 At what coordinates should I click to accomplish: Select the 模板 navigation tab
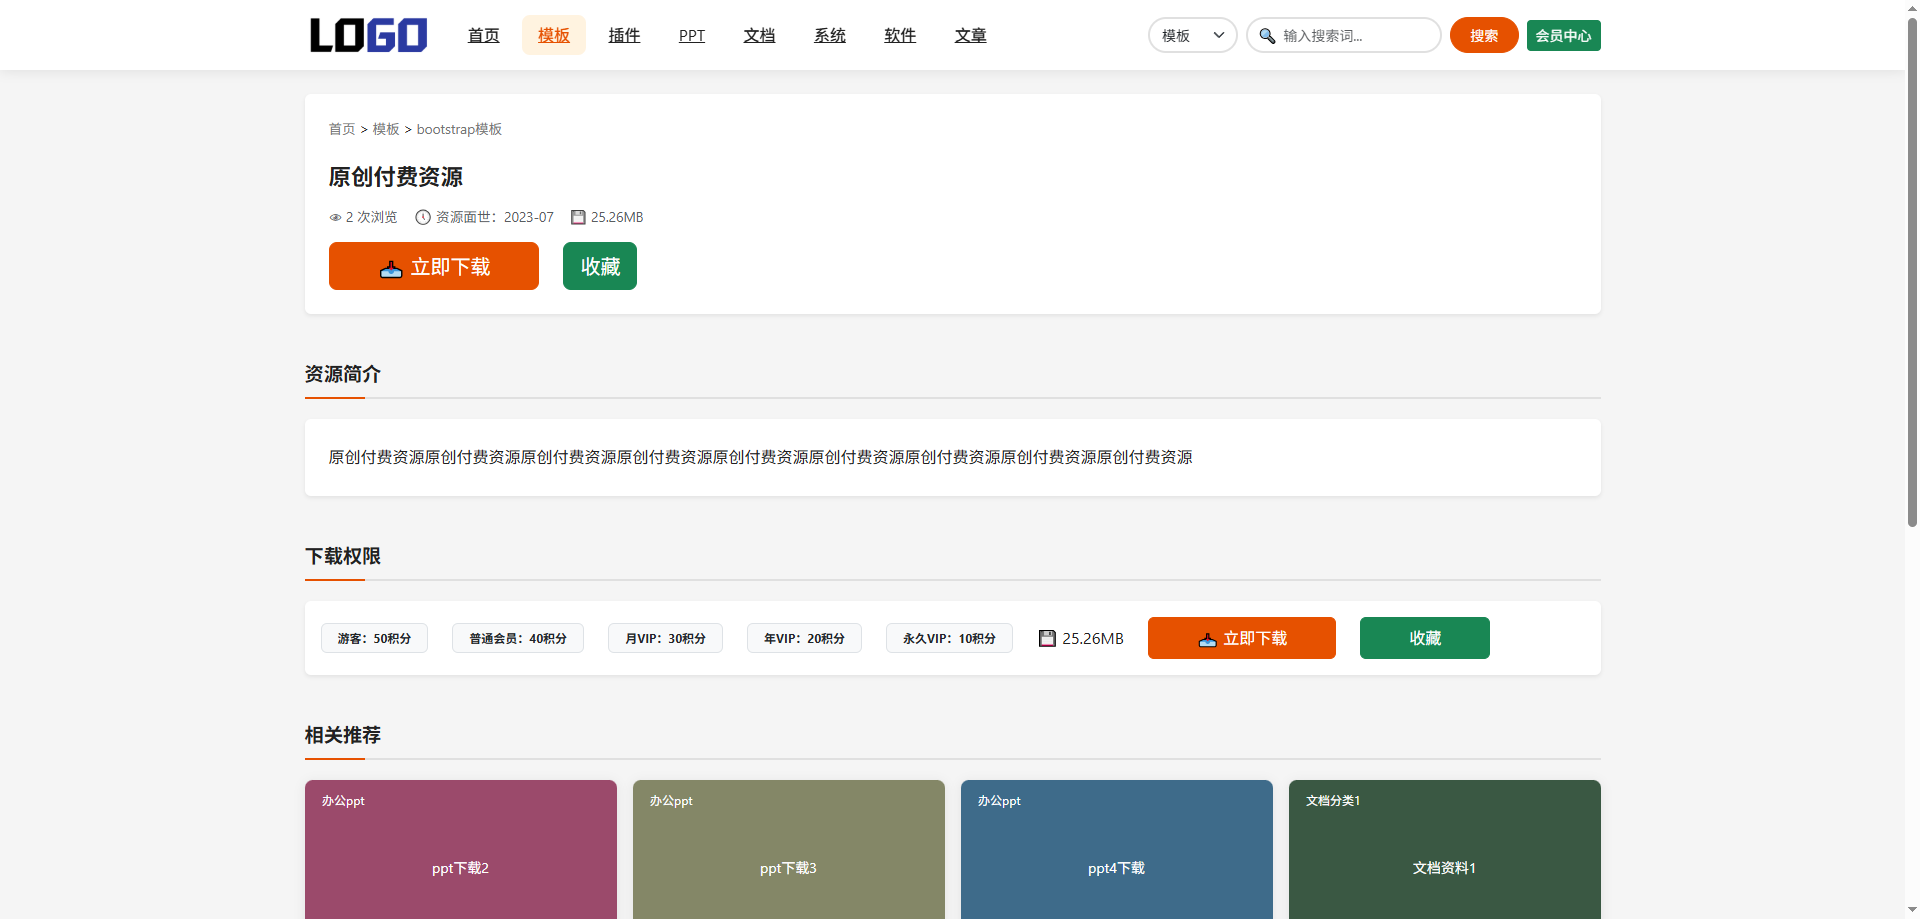(x=554, y=35)
